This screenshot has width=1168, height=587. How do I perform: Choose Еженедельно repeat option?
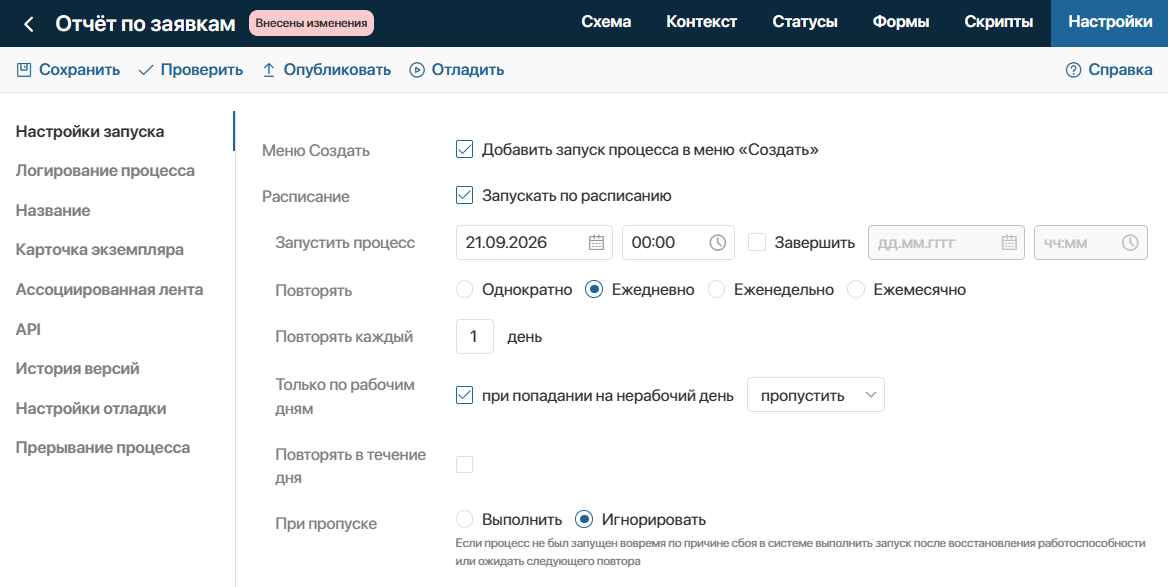[x=716, y=289]
